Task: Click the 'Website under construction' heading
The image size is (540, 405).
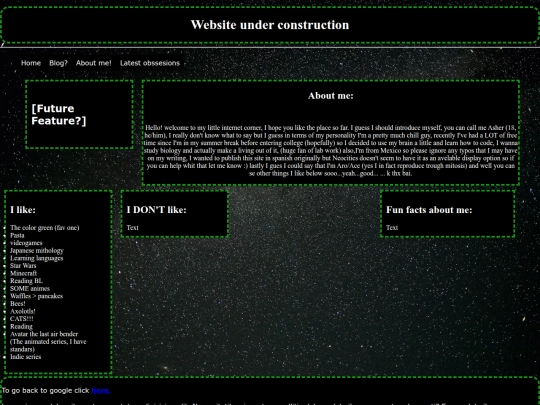Action: tap(270, 25)
